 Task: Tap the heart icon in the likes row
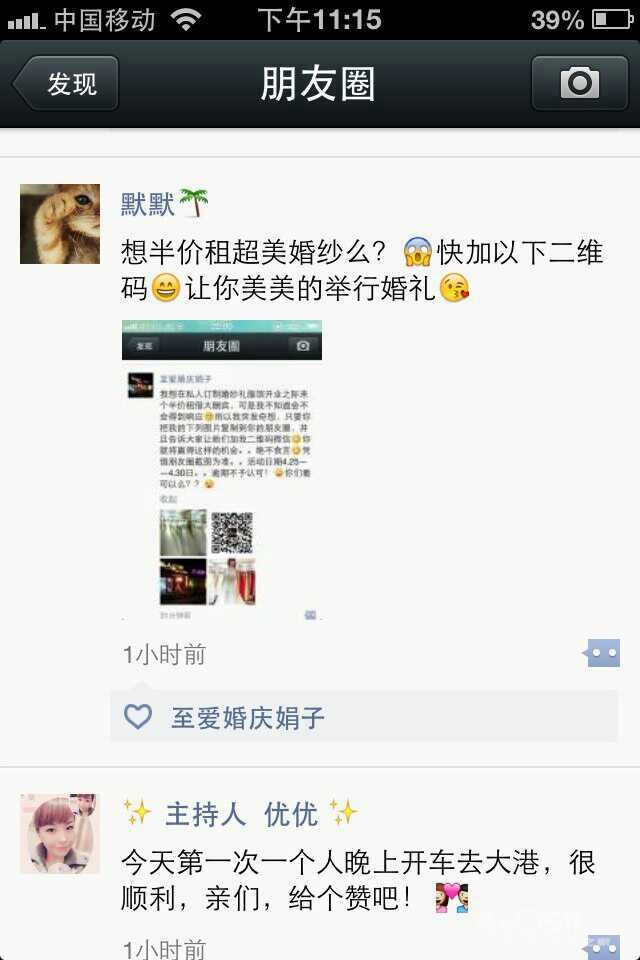138,716
